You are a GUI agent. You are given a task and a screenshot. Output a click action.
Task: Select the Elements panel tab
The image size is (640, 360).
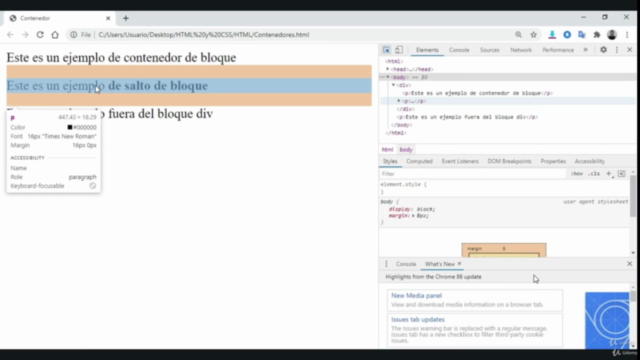click(x=427, y=50)
